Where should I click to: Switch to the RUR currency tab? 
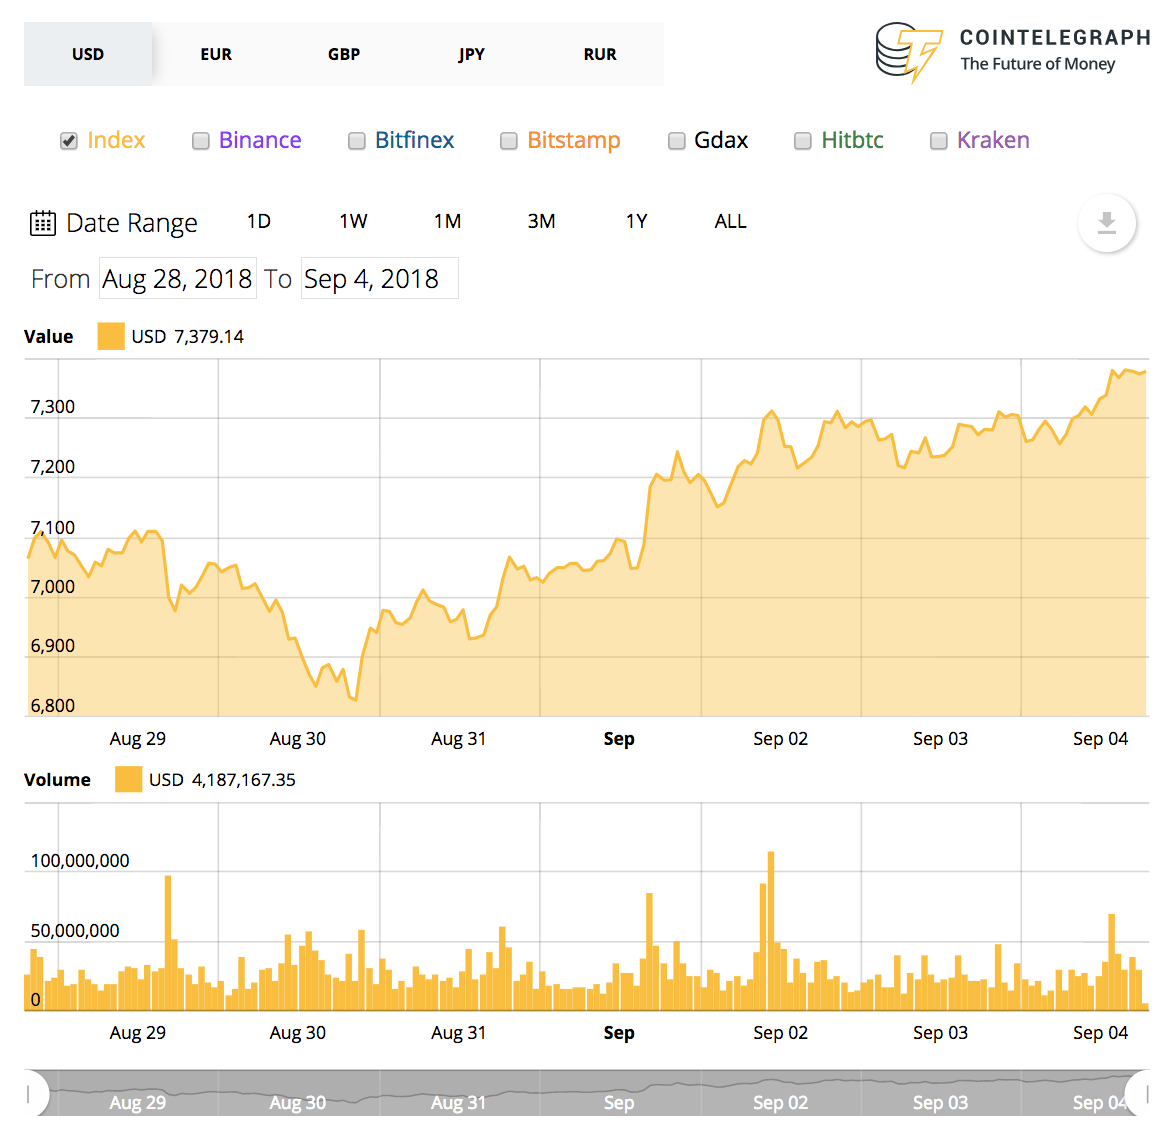point(600,54)
